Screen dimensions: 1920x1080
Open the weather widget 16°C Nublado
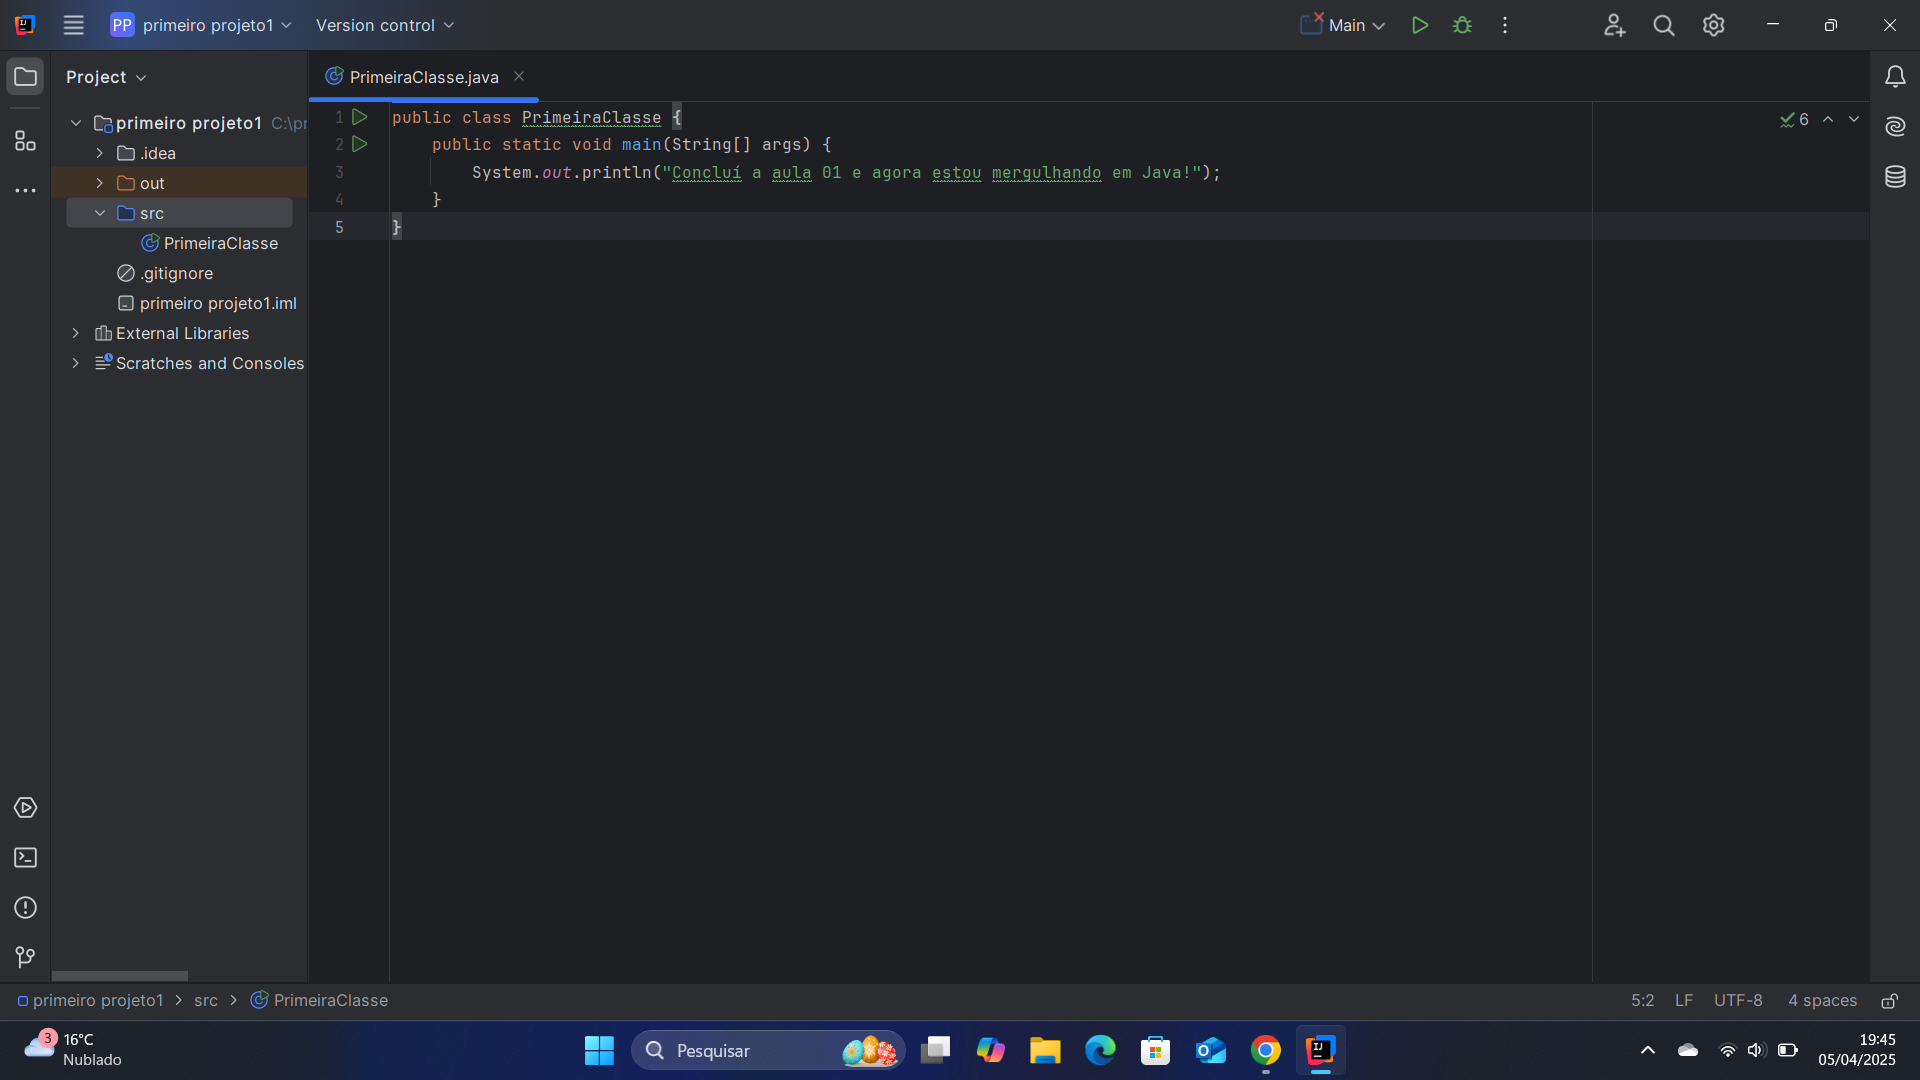click(x=73, y=1050)
